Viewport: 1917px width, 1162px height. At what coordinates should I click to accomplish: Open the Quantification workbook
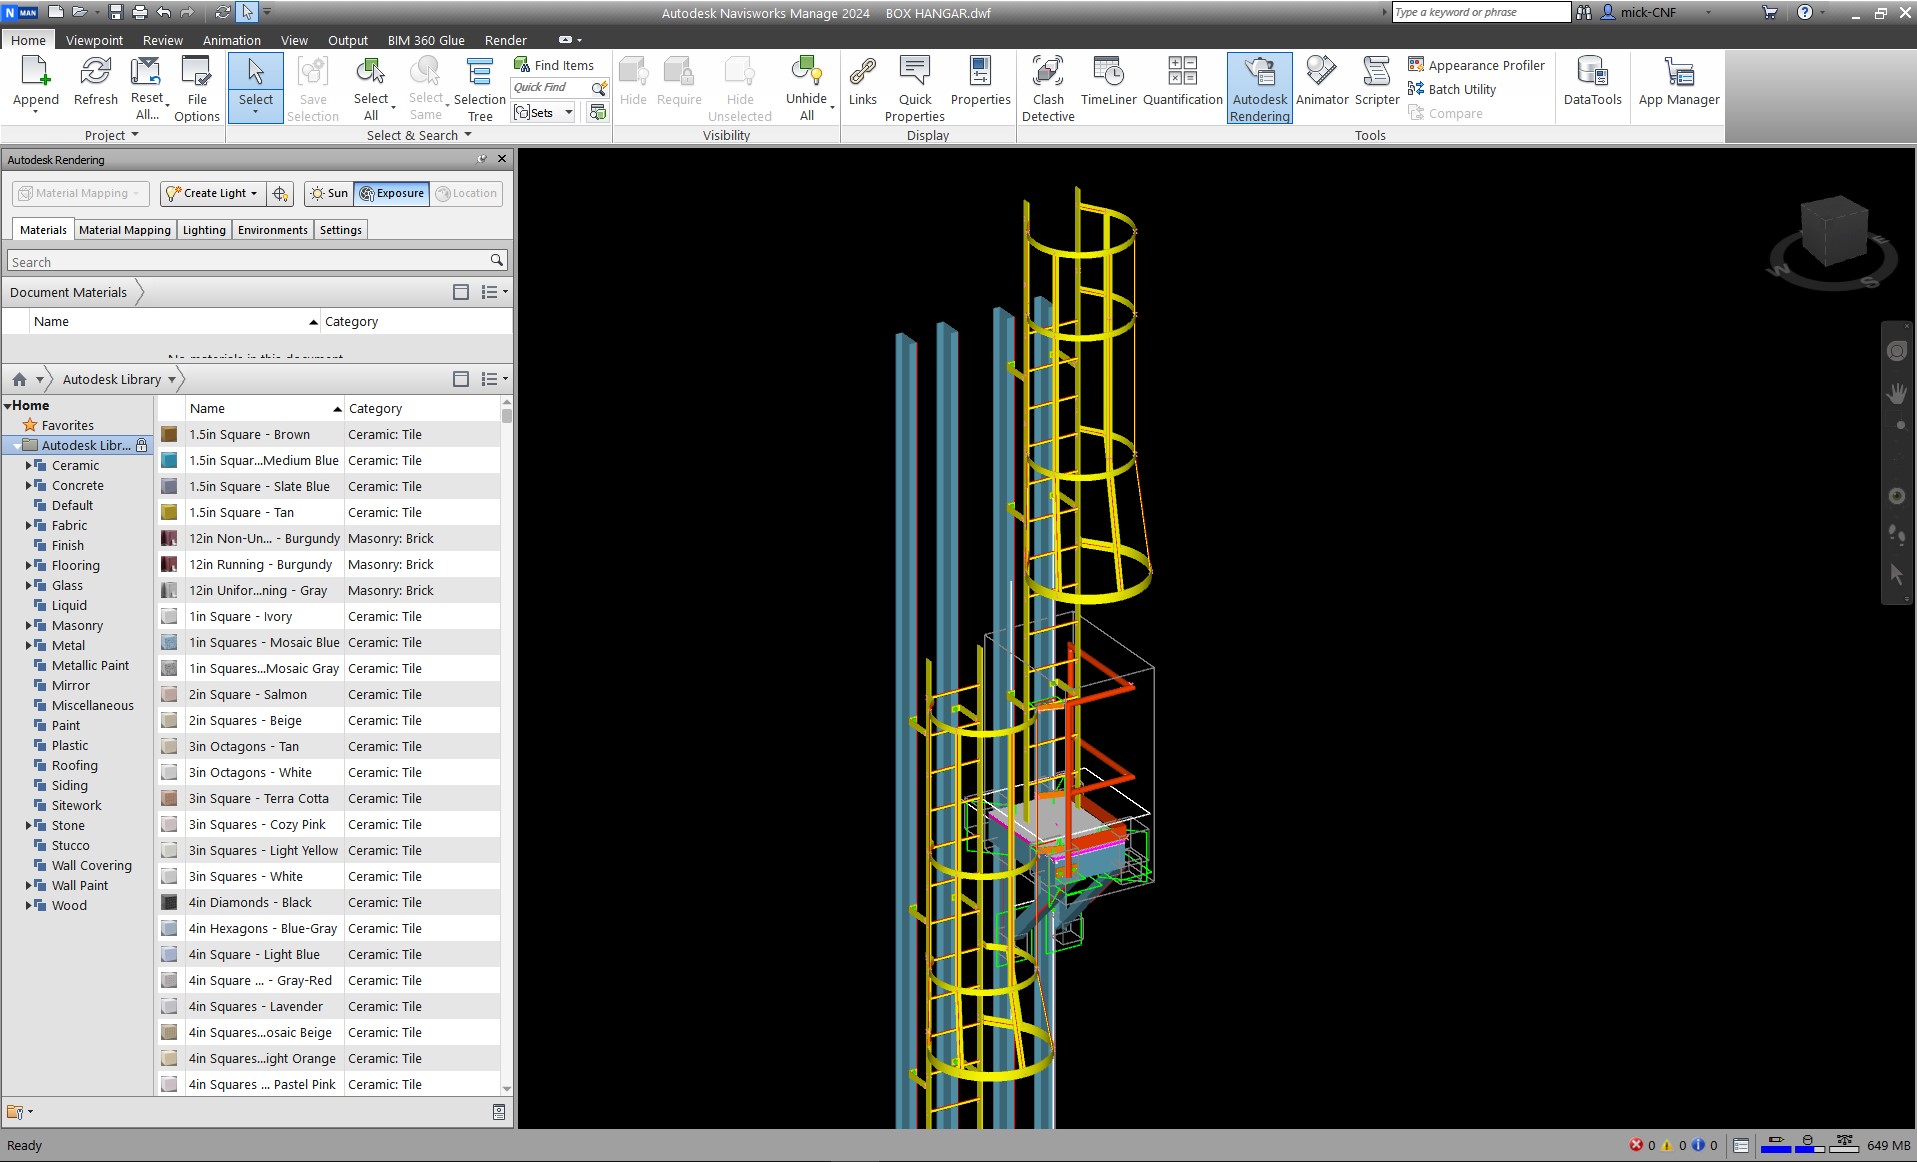coord(1182,81)
